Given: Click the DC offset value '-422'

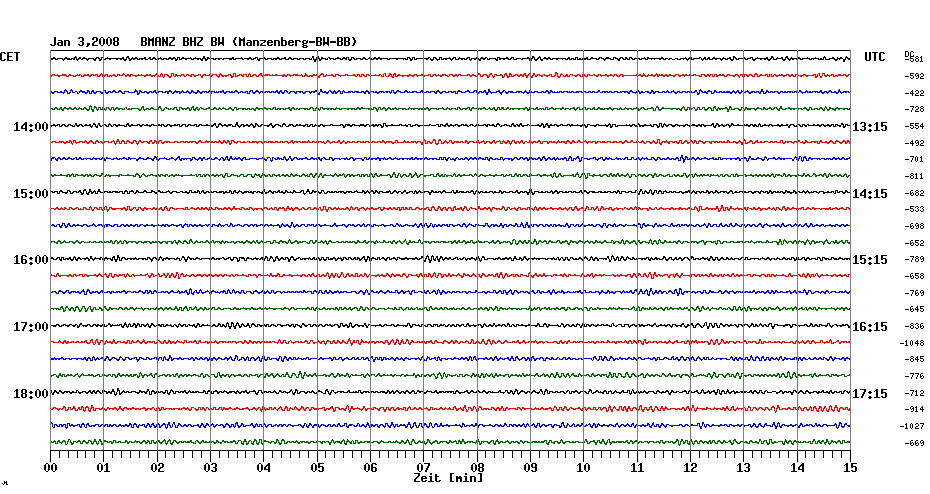Looking at the screenshot, I should click(914, 93).
